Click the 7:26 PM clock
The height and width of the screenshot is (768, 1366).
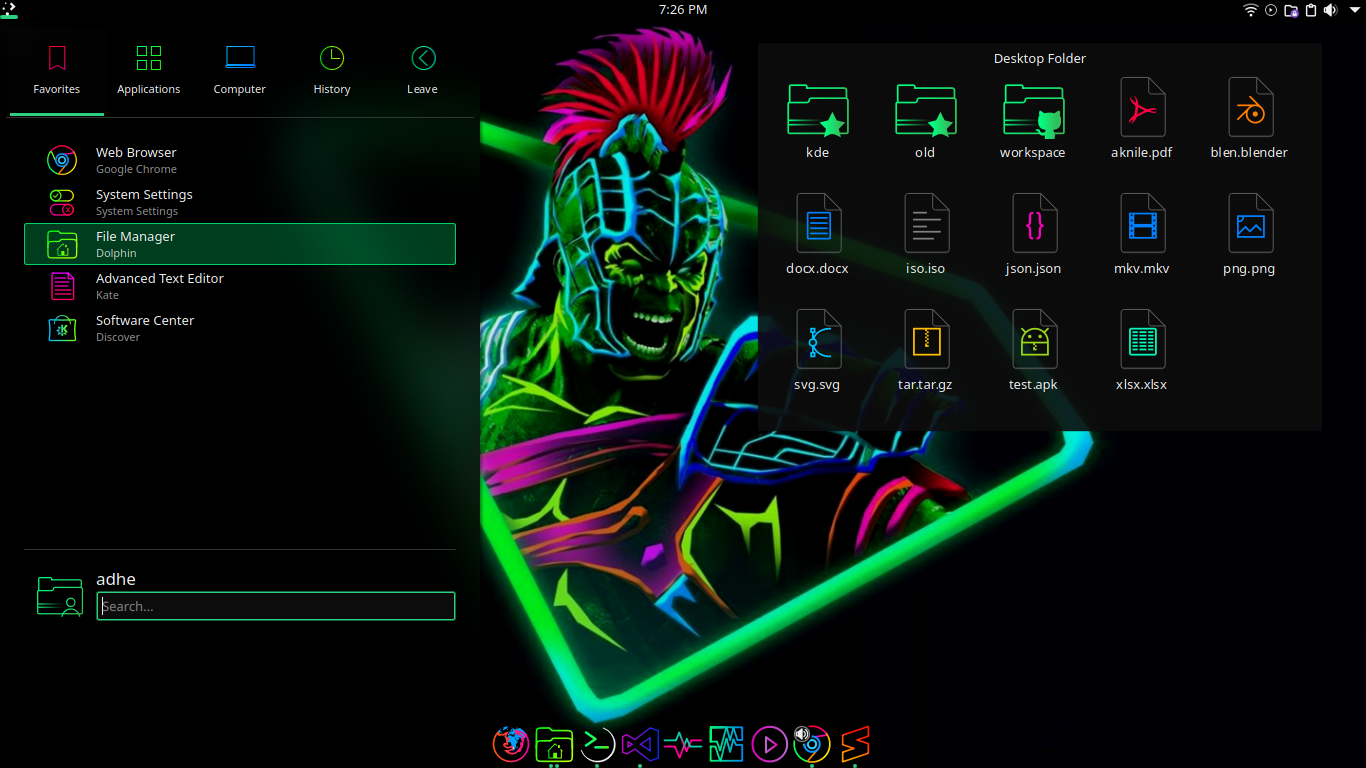pyautogui.click(x=683, y=9)
